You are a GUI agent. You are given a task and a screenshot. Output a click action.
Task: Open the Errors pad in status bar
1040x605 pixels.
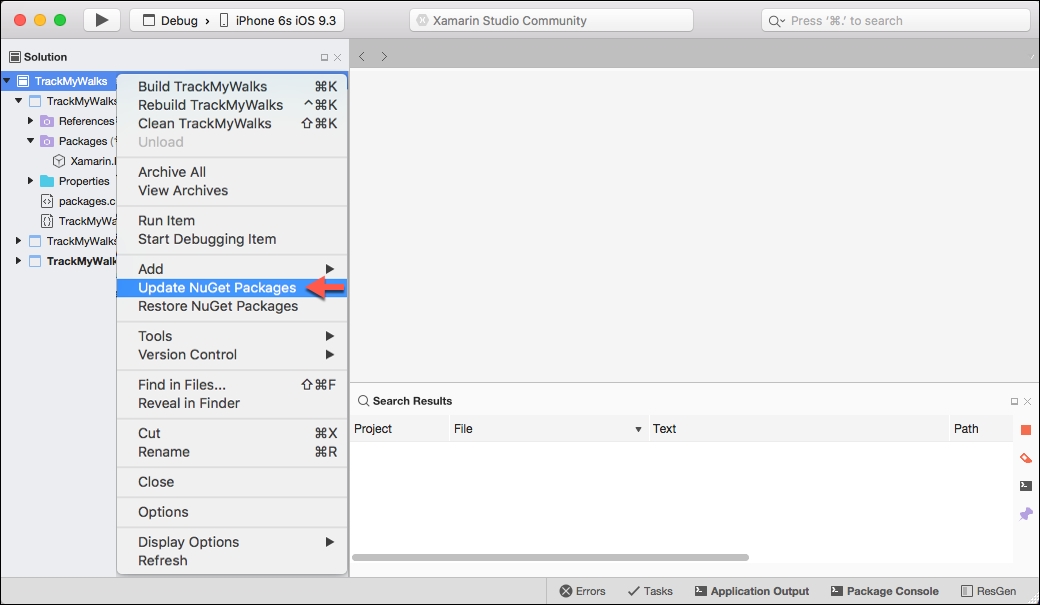[x=582, y=591]
